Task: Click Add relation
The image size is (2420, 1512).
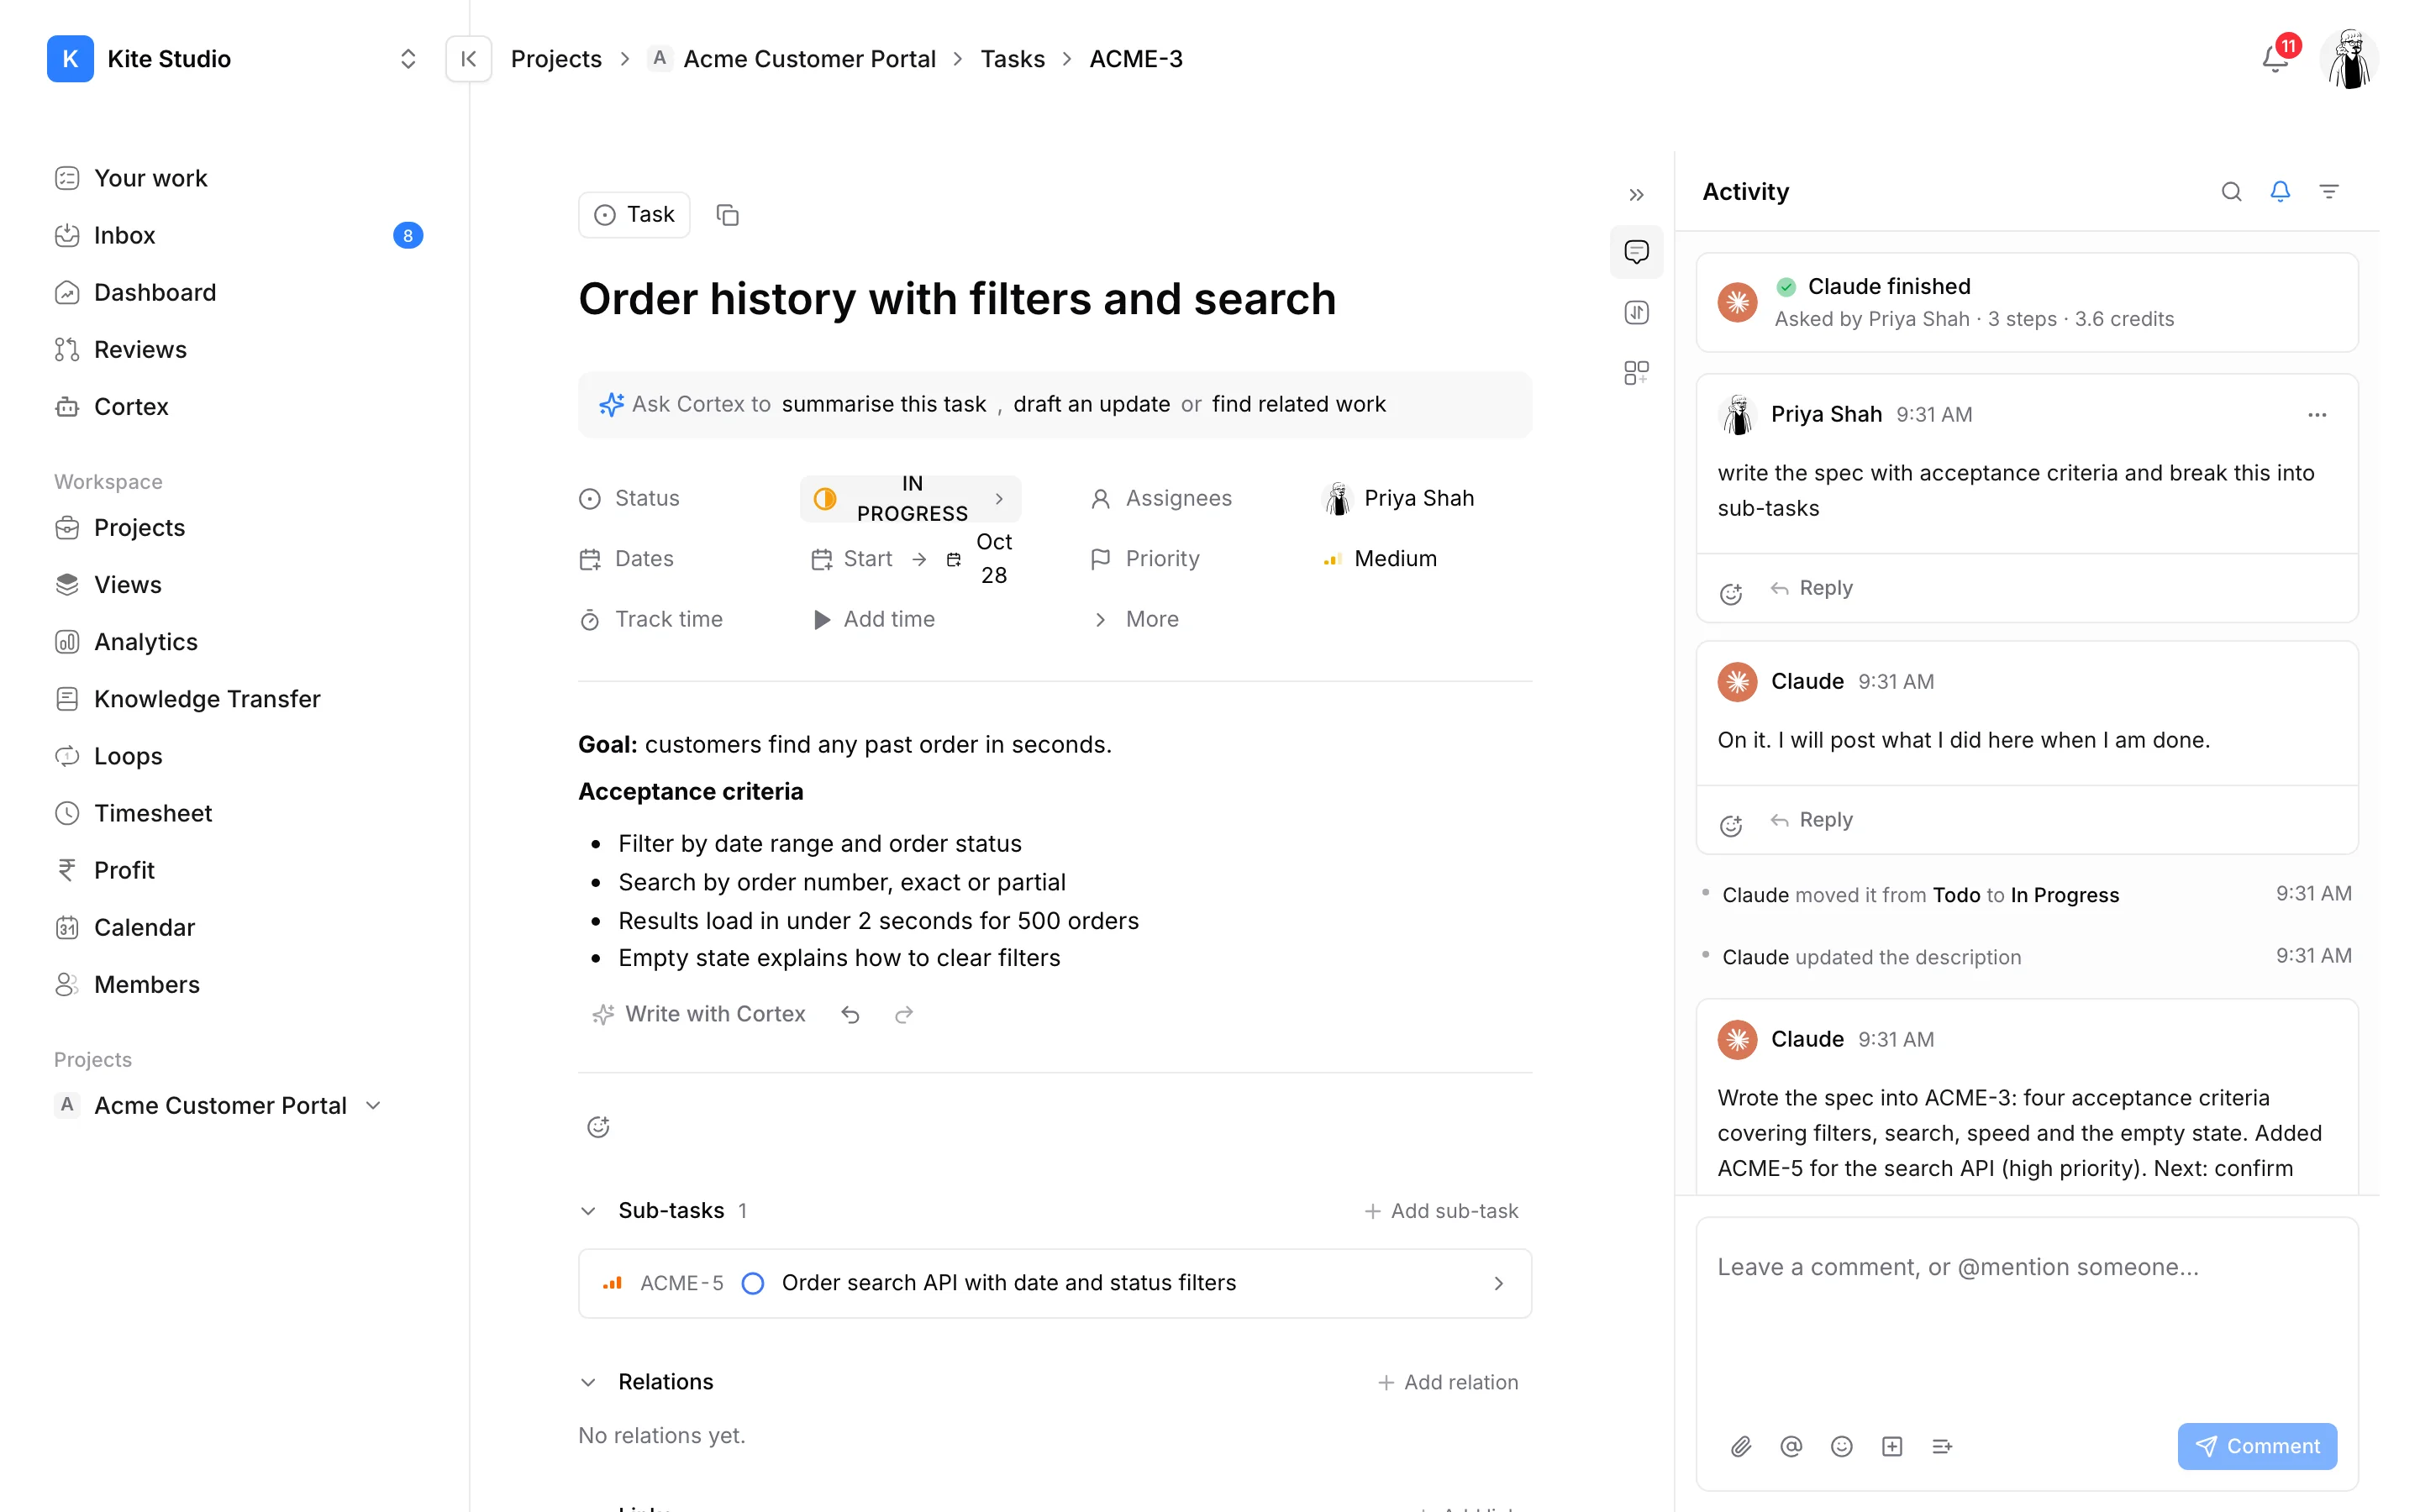Action: 1447,1382
